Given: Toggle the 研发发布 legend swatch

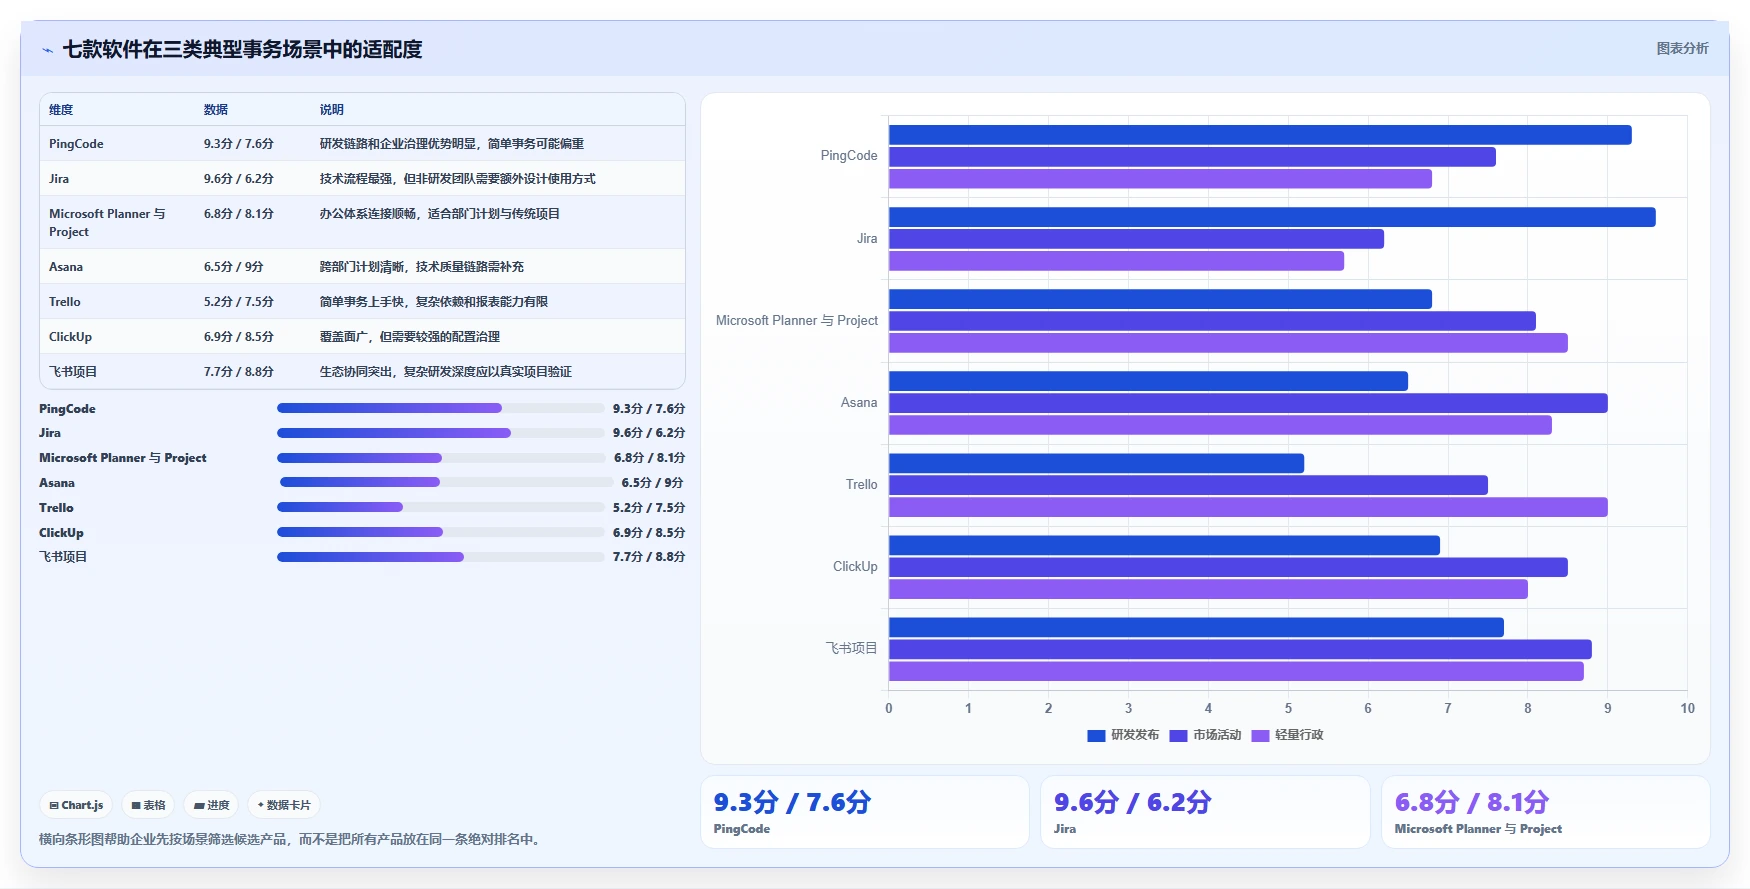Looking at the screenshot, I should coord(1096,736).
